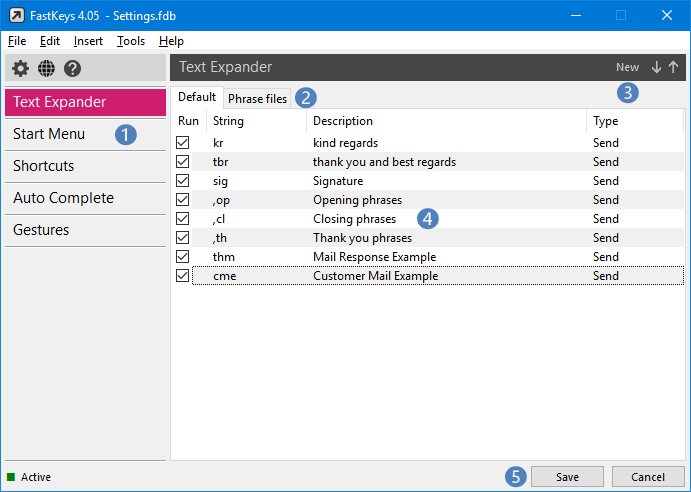Viewport: 691px width, 492px height.
Task: Click the globe language icon
Action: pos(46,68)
